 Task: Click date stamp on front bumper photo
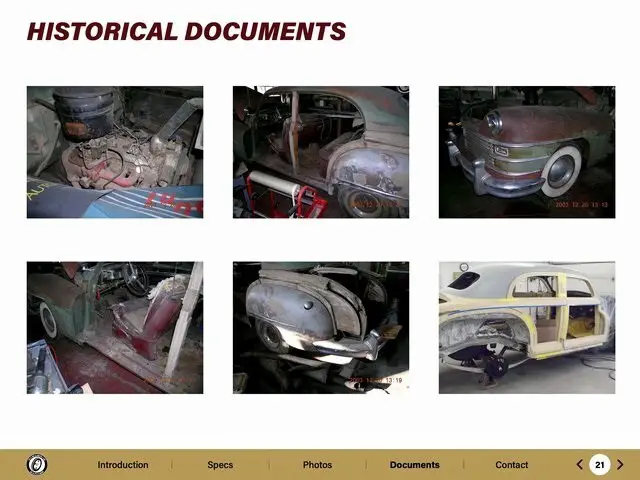(x=582, y=204)
